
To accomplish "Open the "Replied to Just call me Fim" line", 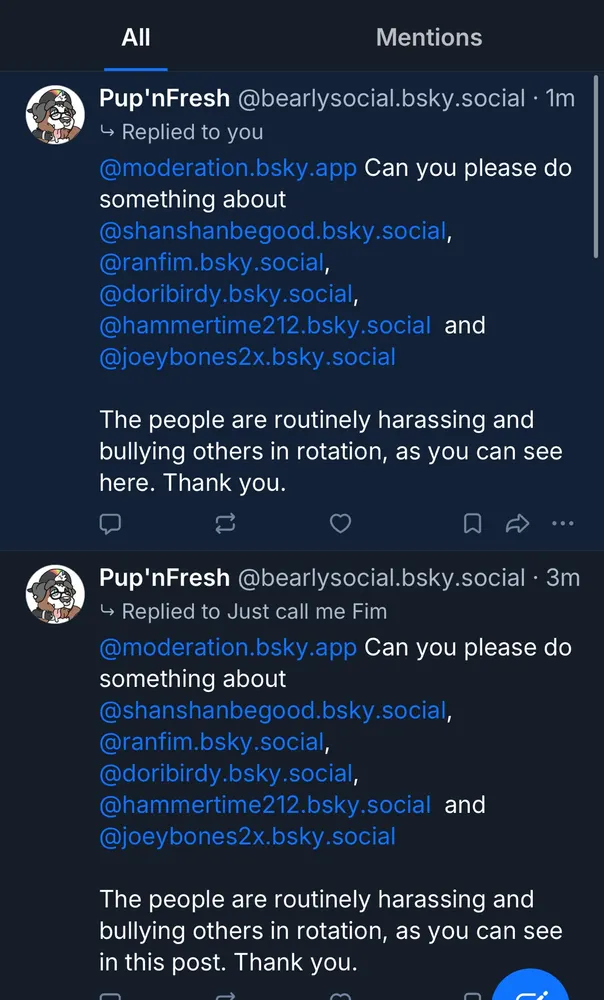I will tap(253, 611).
